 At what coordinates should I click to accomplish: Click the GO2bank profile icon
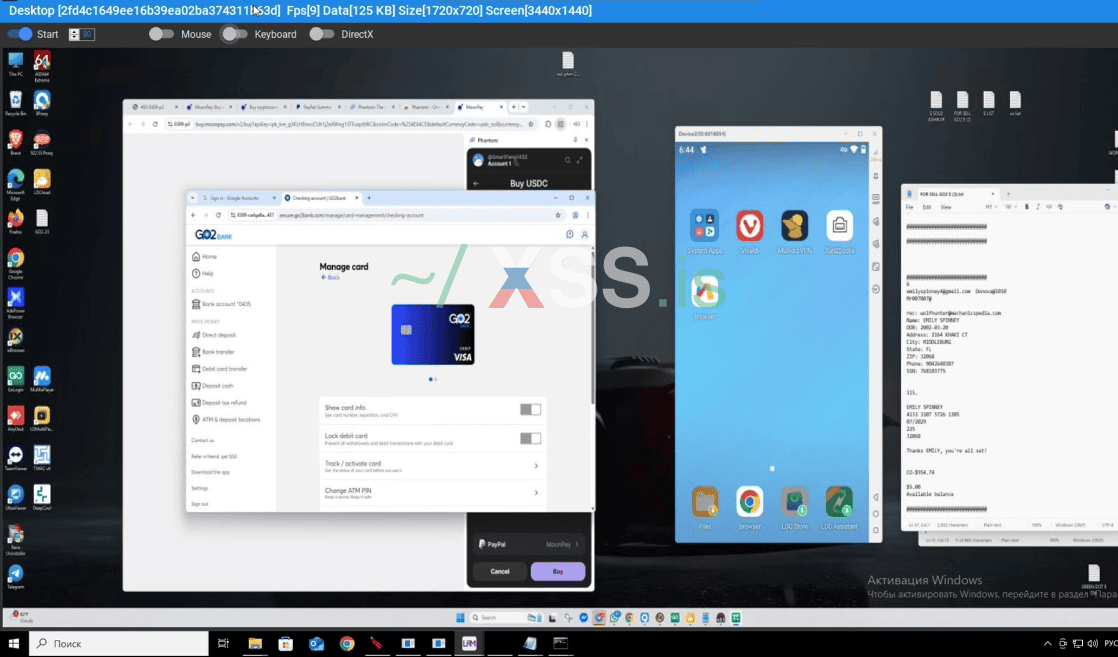pyautogui.click(x=585, y=235)
